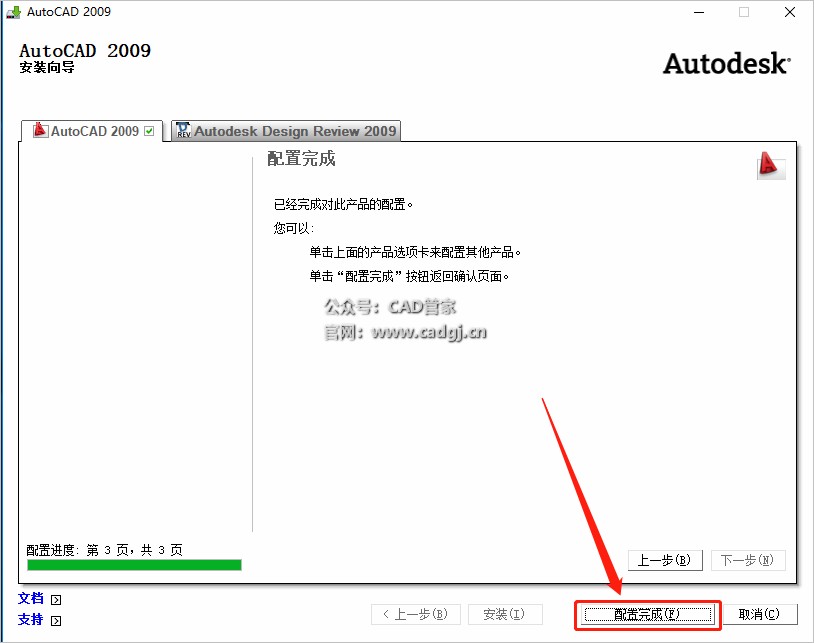The image size is (814, 643).
Task: Switch to AutoCAD 2009 tab
Action: tap(92, 131)
